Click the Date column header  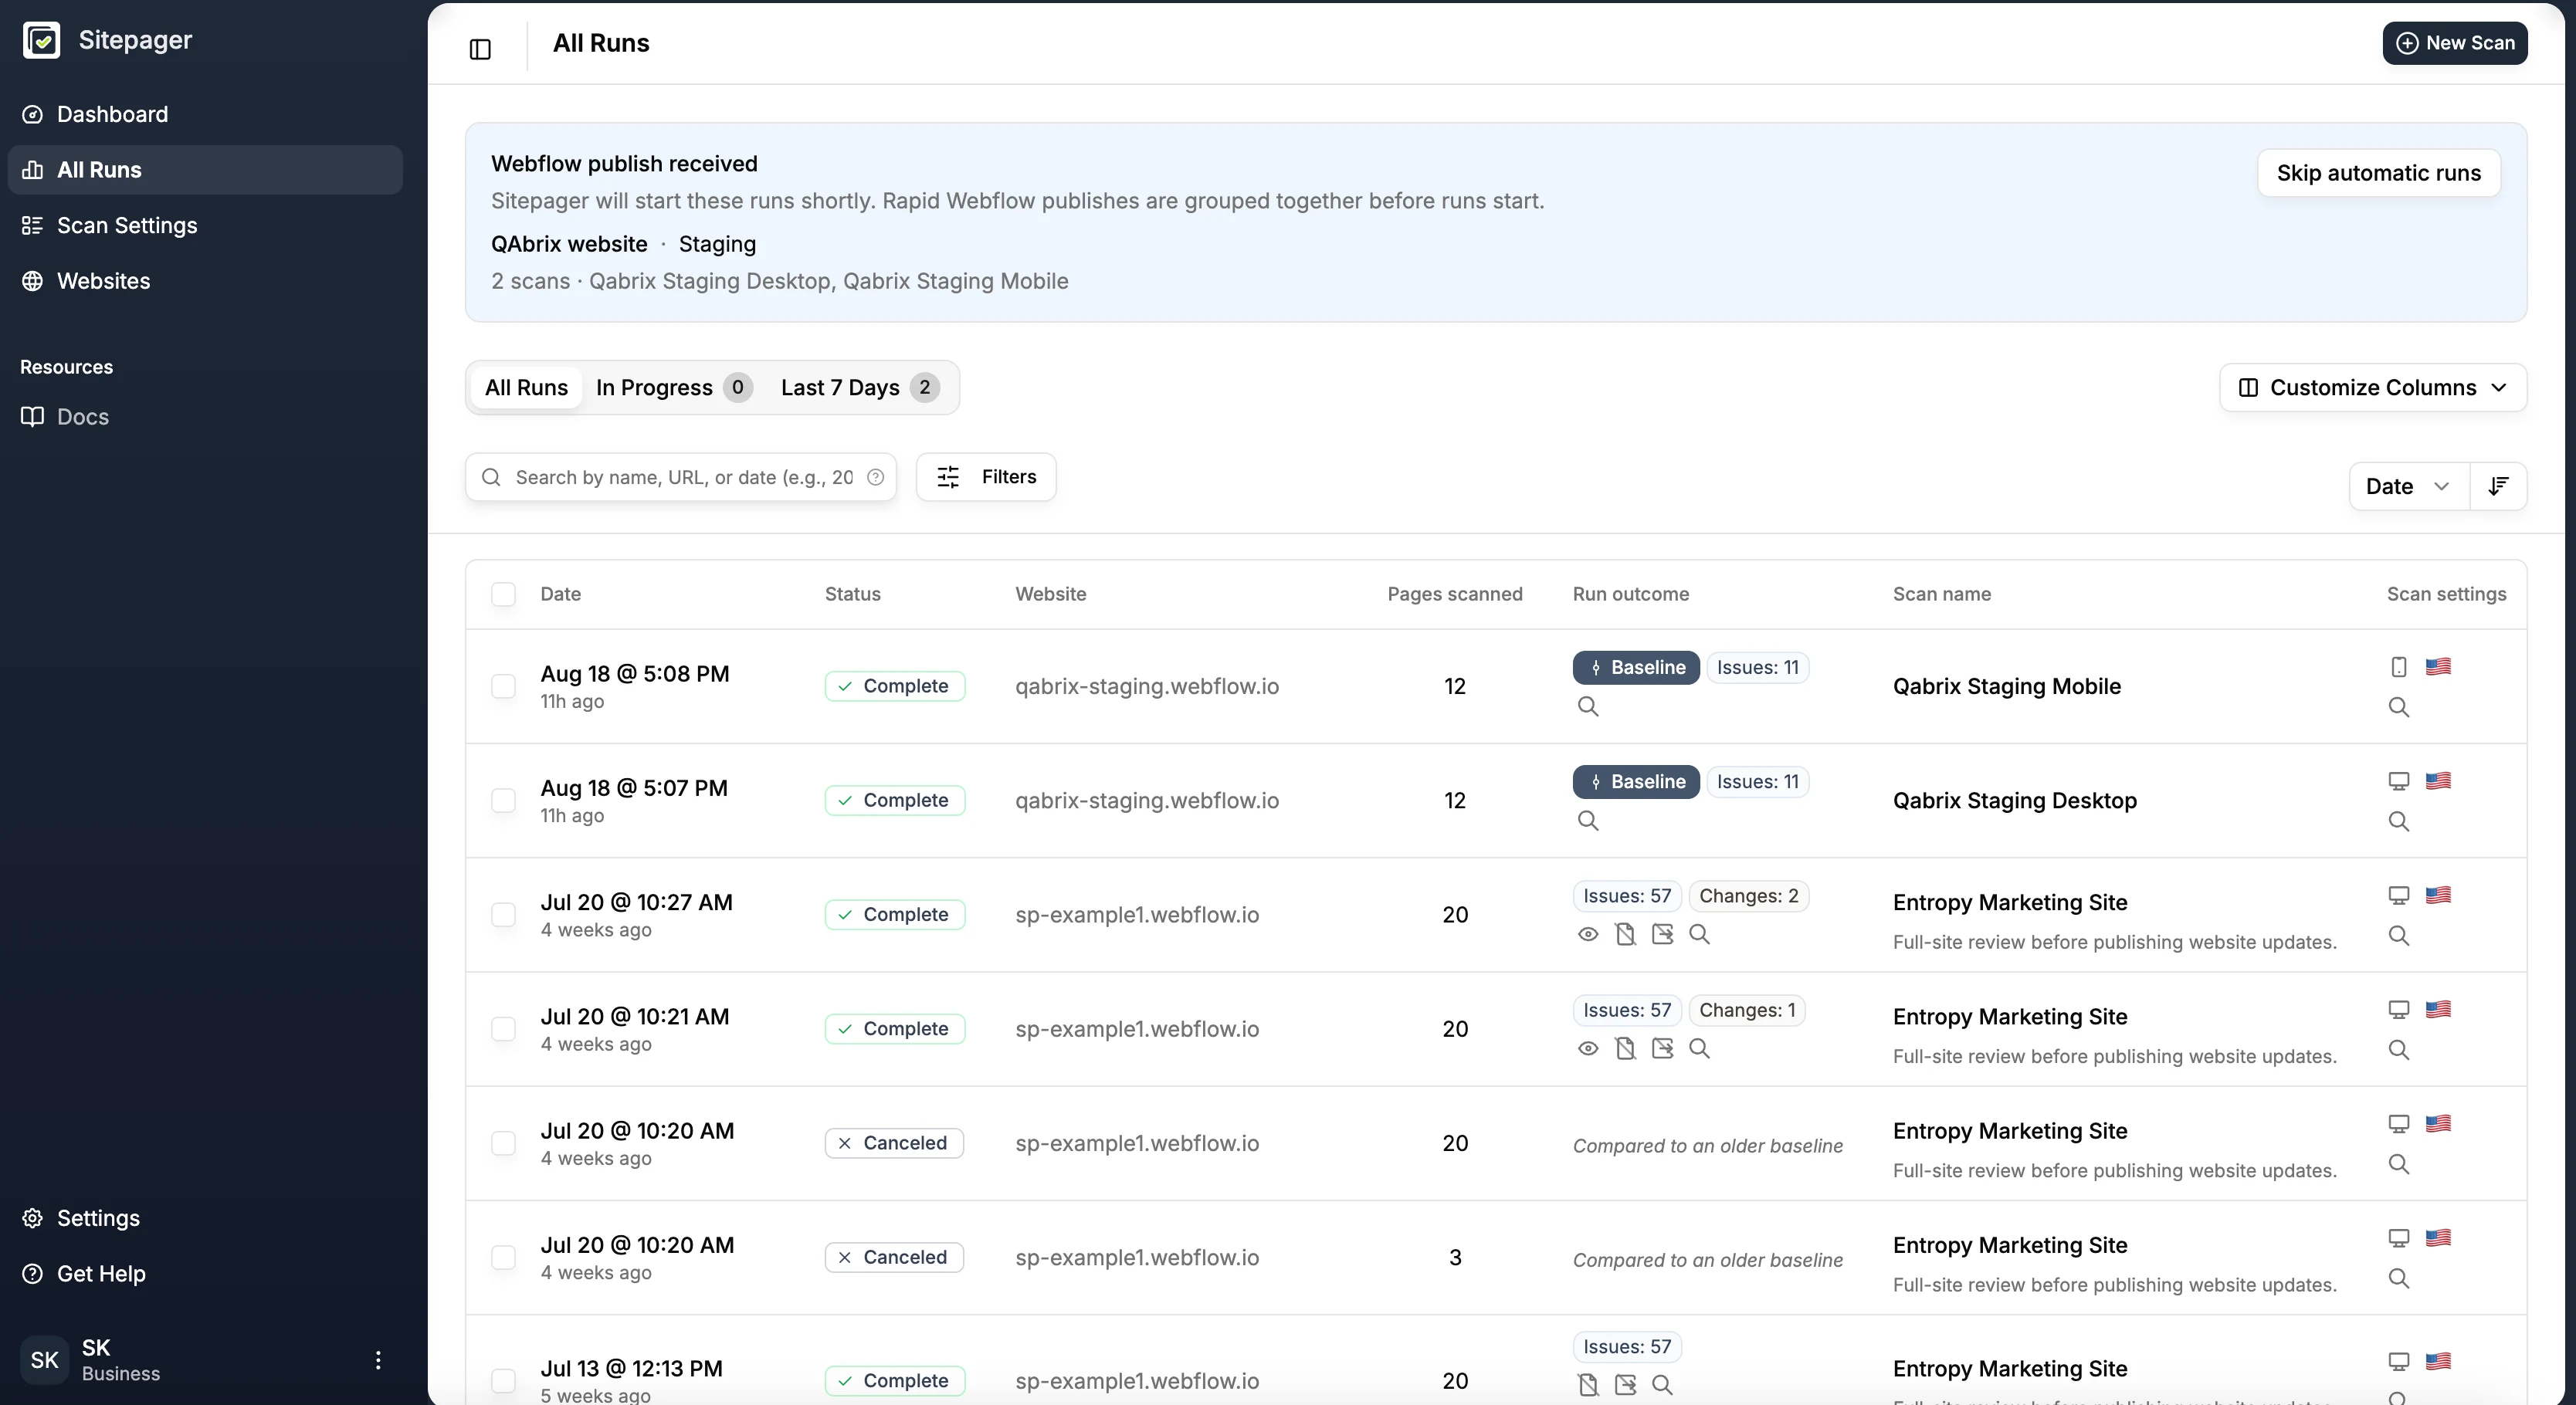[560, 594]
